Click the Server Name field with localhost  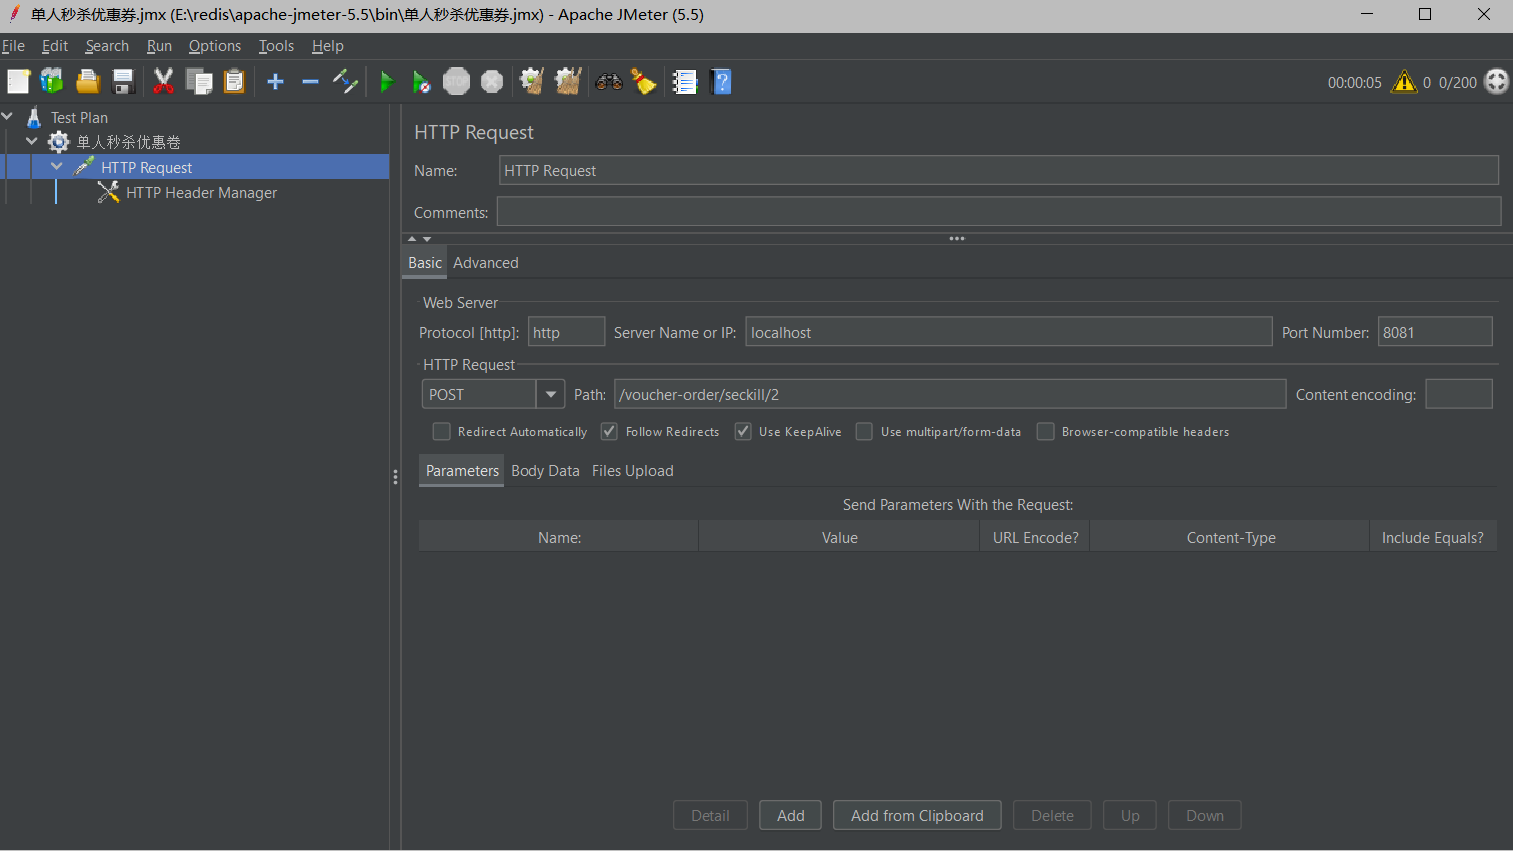1008,331
